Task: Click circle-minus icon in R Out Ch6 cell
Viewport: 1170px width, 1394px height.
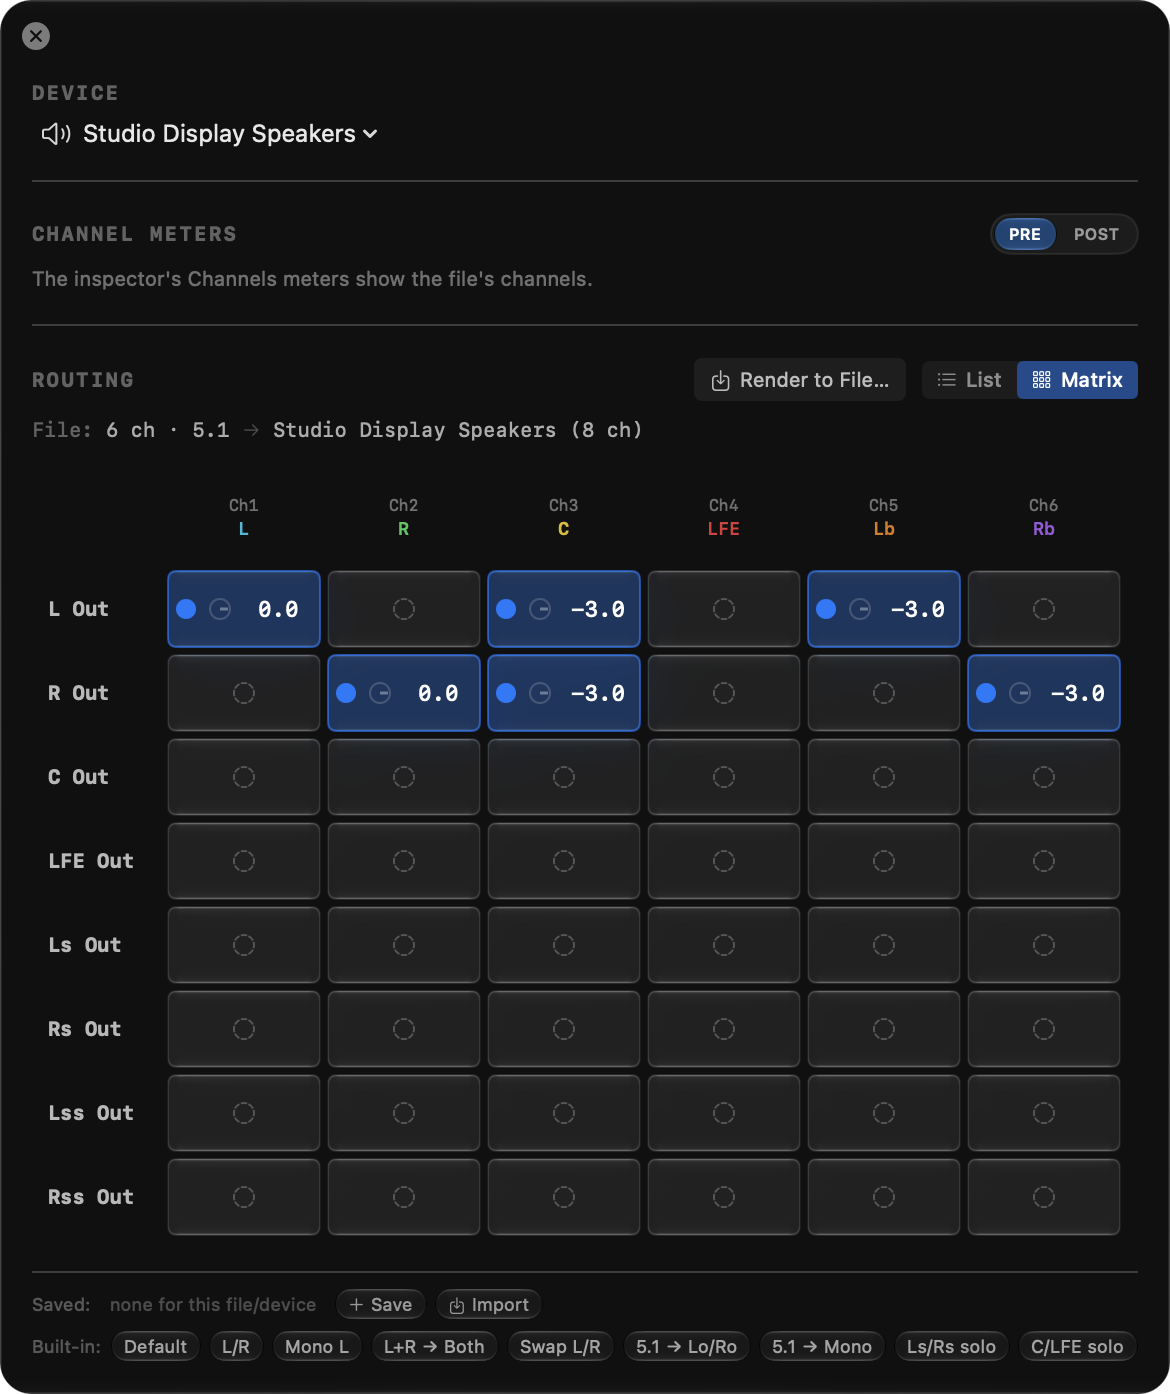Action: 1020,693
